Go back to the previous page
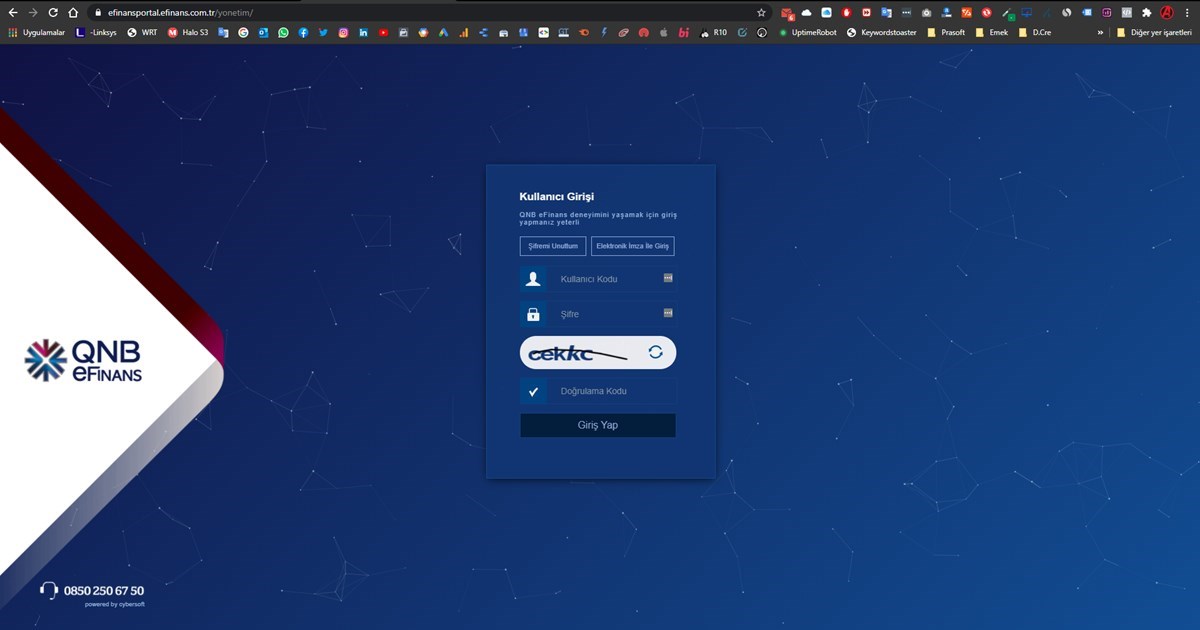The width and height of the screenshot is (1200, 630). 13,13
